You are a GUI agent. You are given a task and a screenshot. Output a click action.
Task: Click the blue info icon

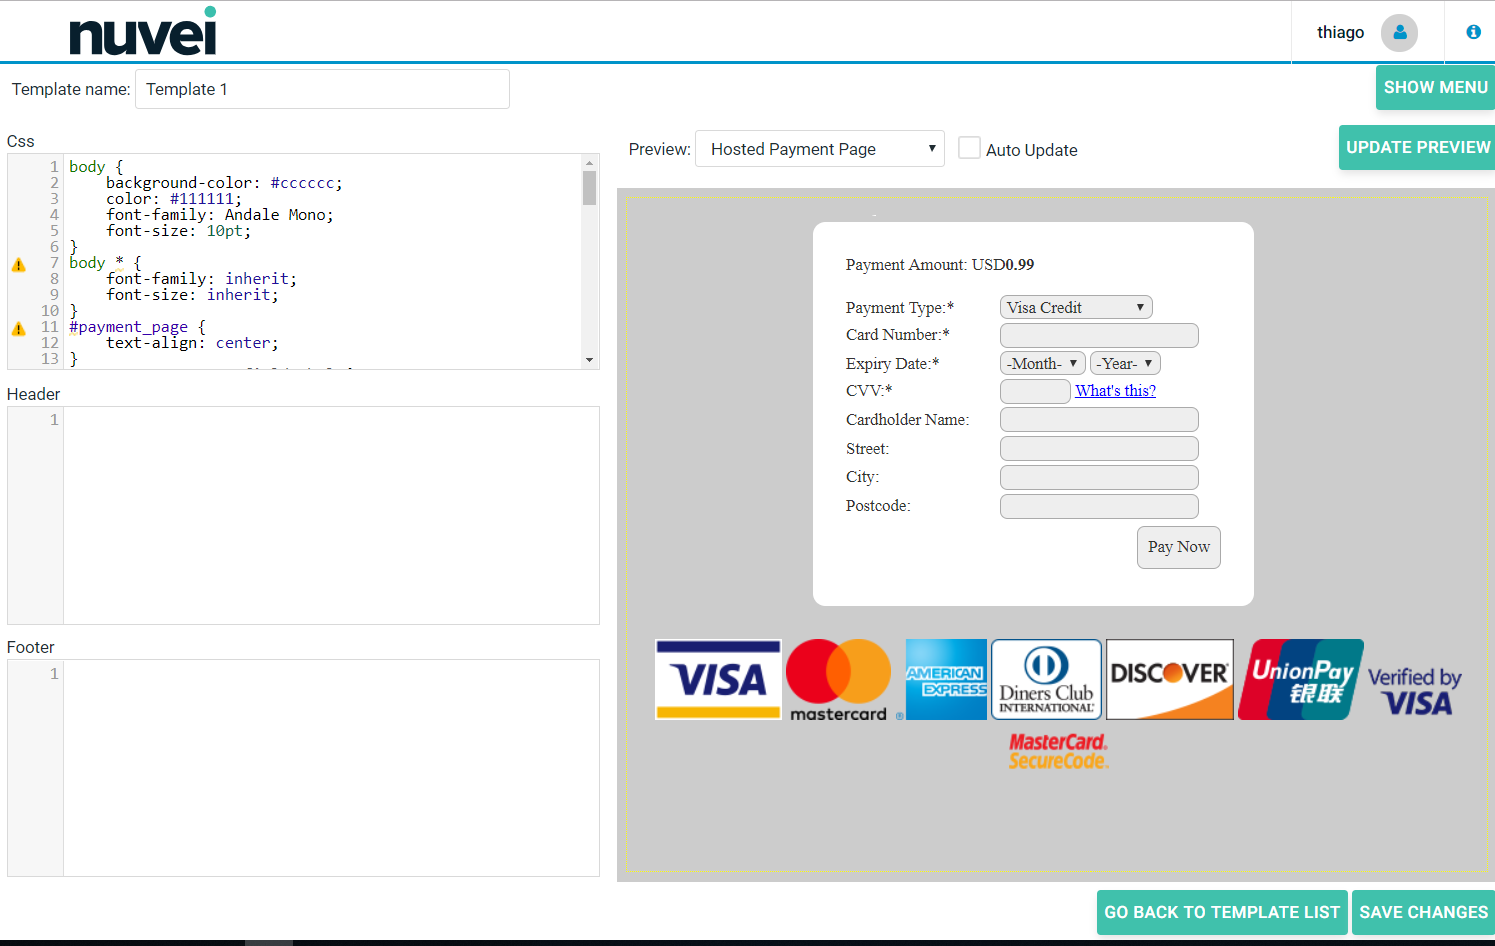coord(1473,32)
